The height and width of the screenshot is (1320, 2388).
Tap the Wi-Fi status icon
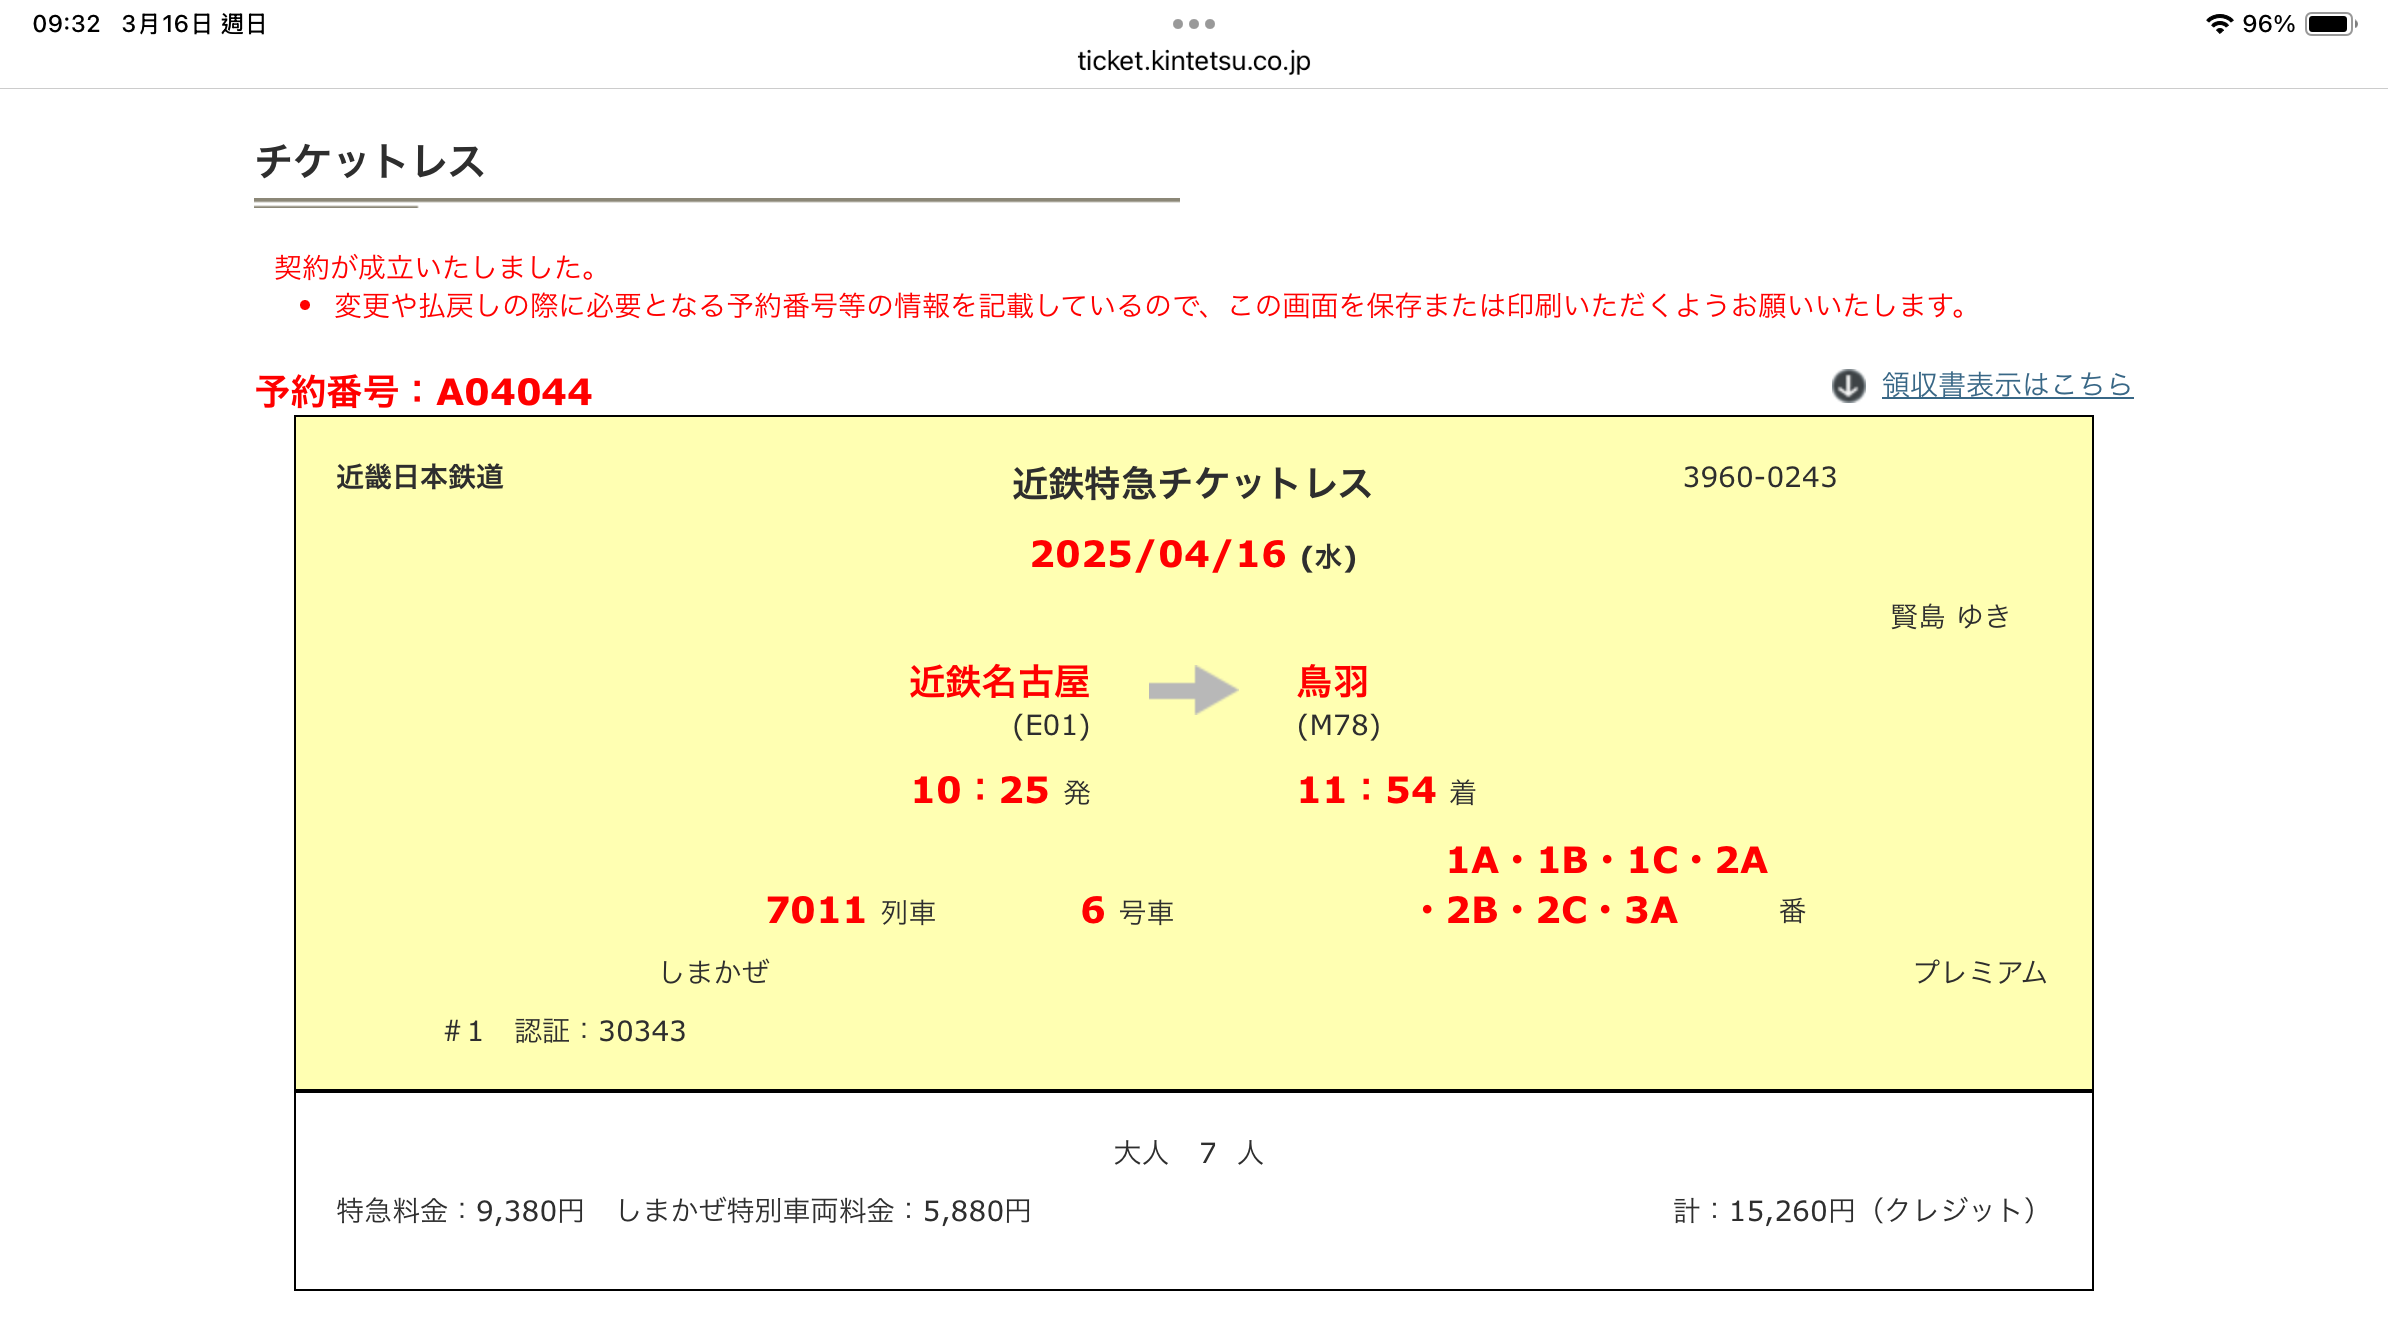tap(2219, 24)
